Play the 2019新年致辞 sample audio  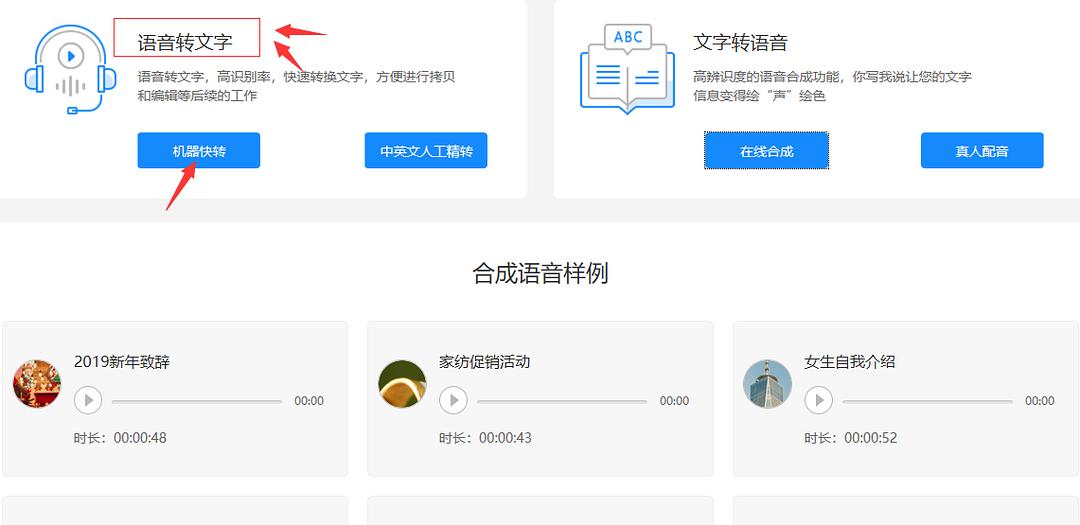(x=88, y=400)
